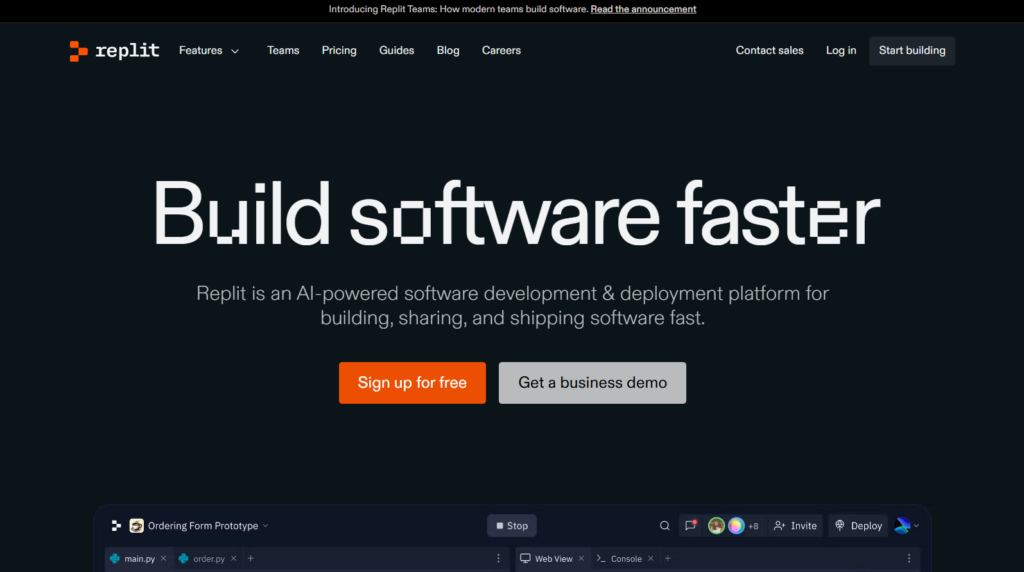Select the order.py tab

coord(208,559)
